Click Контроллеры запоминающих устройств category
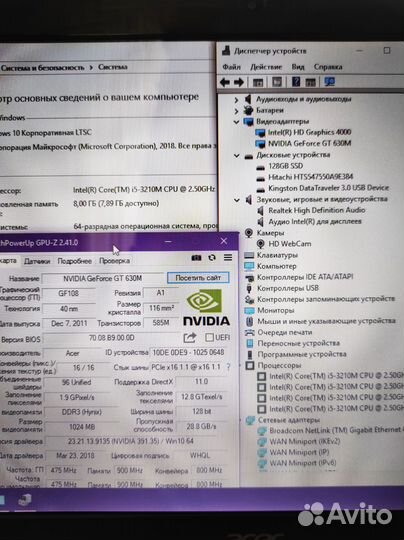This screenshot has height=540, width=404. [326, 299]
